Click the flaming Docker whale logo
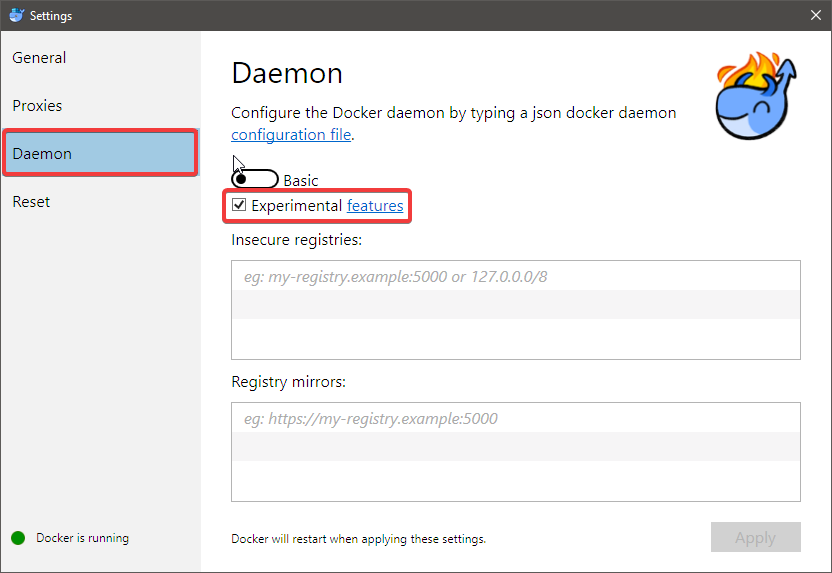 pos(755,99)
